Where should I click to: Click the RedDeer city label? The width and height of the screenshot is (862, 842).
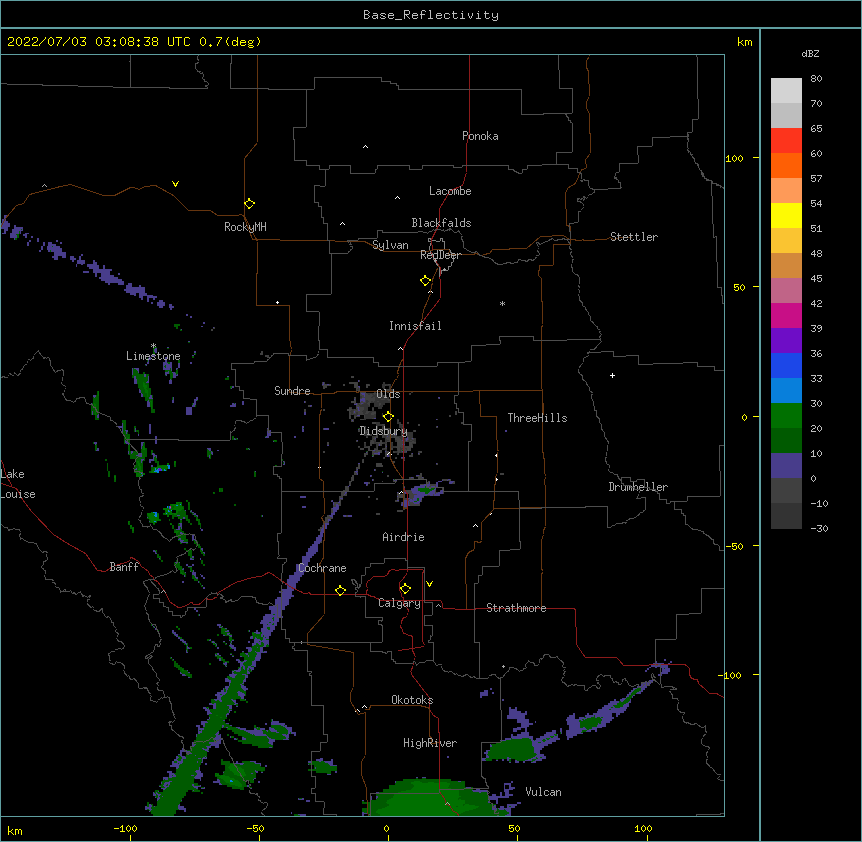440,255
